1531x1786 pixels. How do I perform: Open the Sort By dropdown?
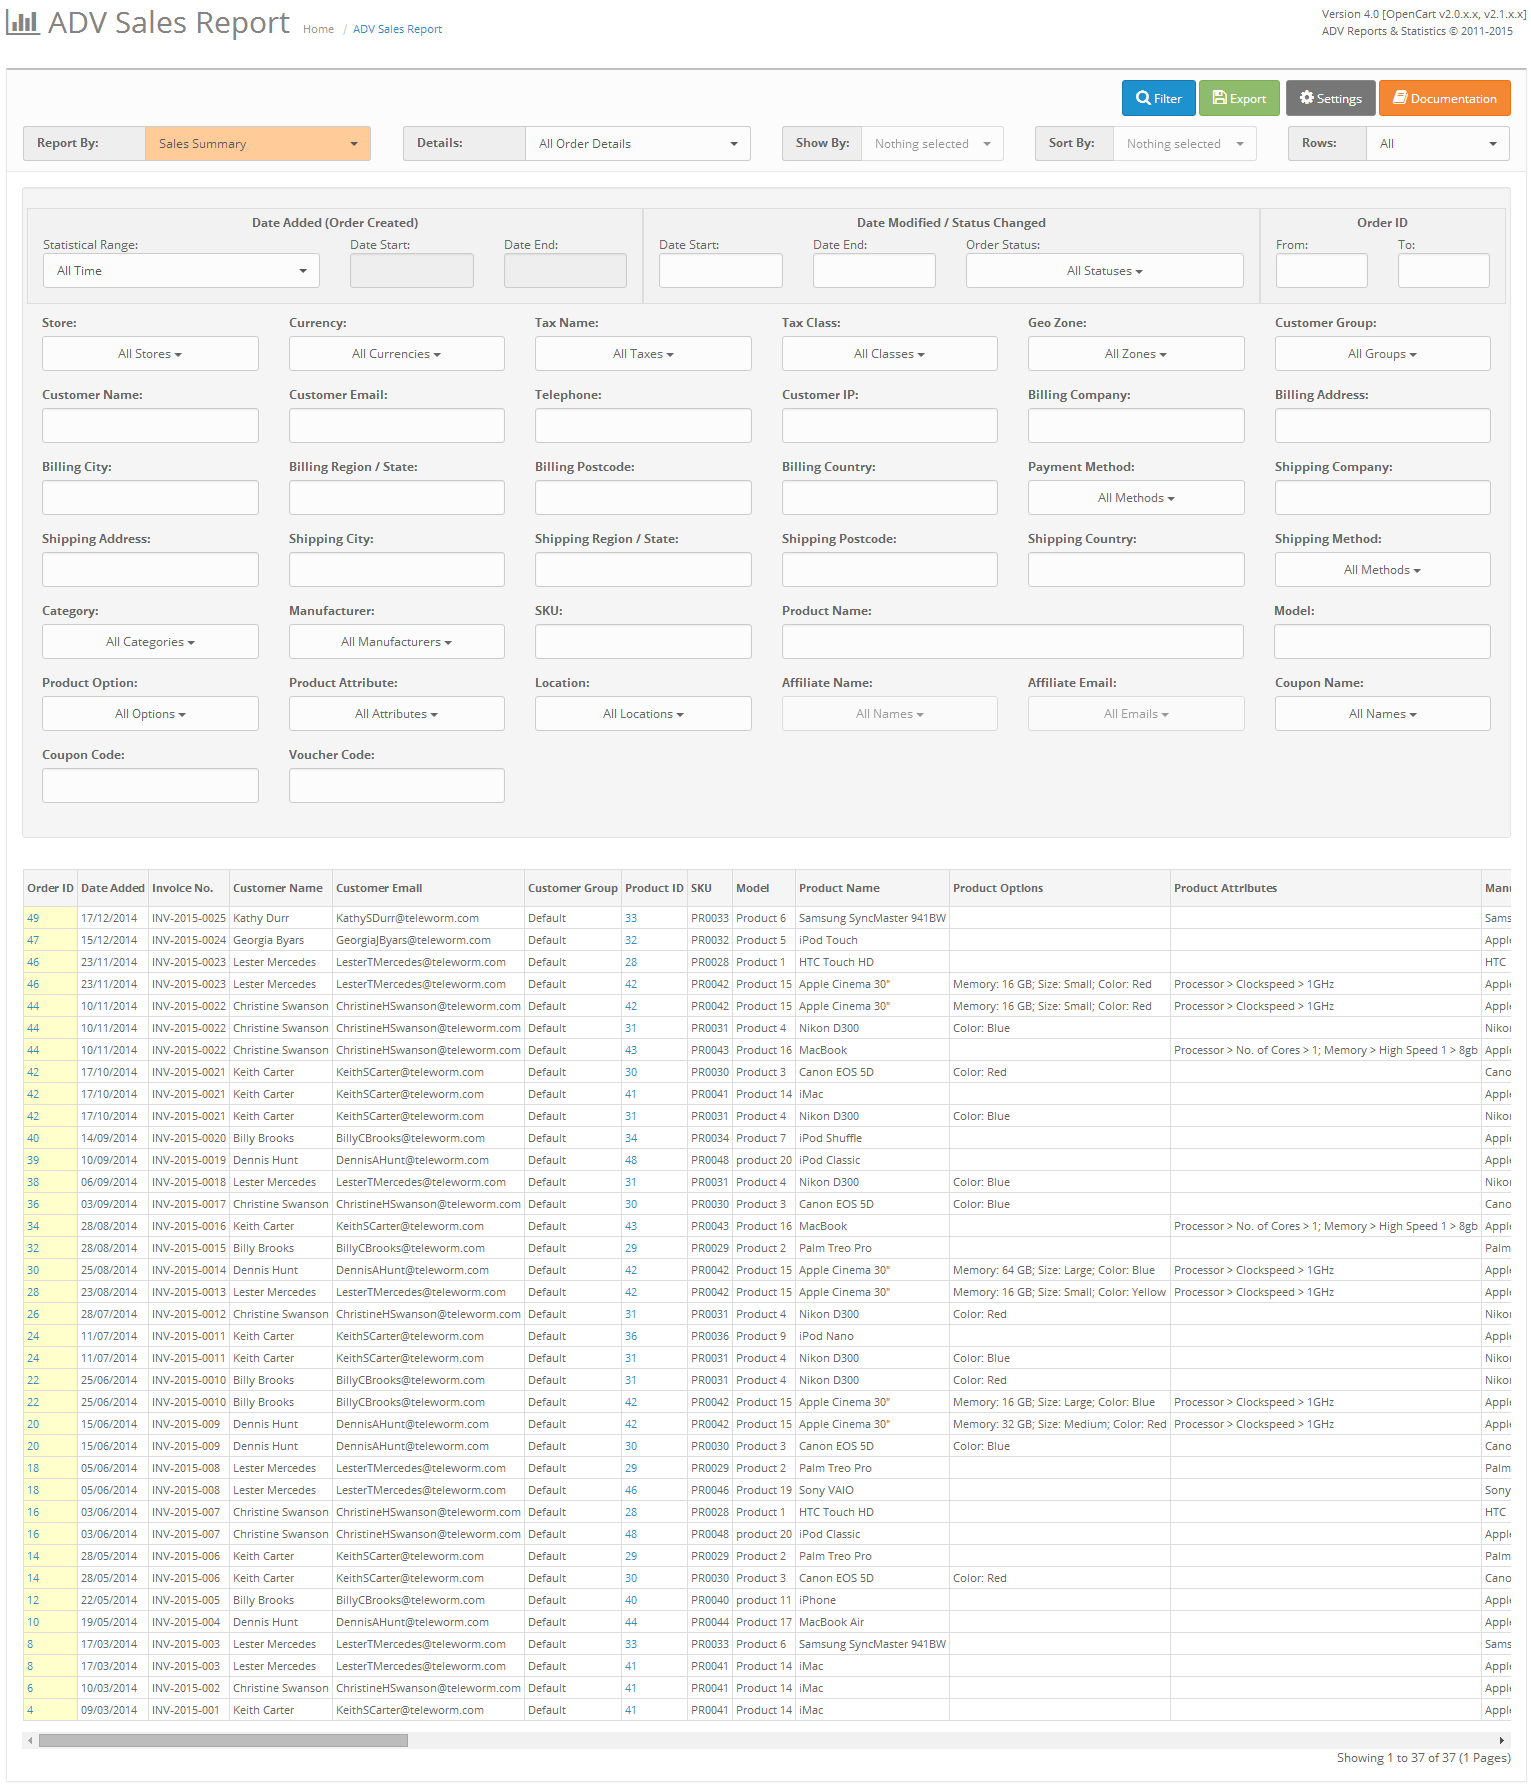click(1185, 143)
